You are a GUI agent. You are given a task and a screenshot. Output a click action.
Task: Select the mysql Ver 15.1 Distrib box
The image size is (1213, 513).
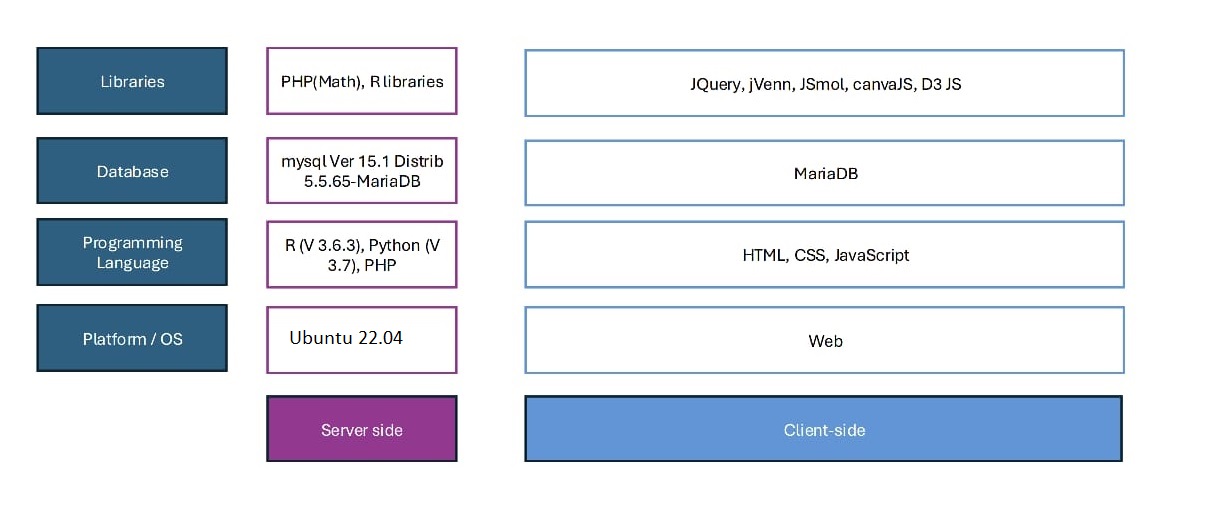tap(362, 171)
